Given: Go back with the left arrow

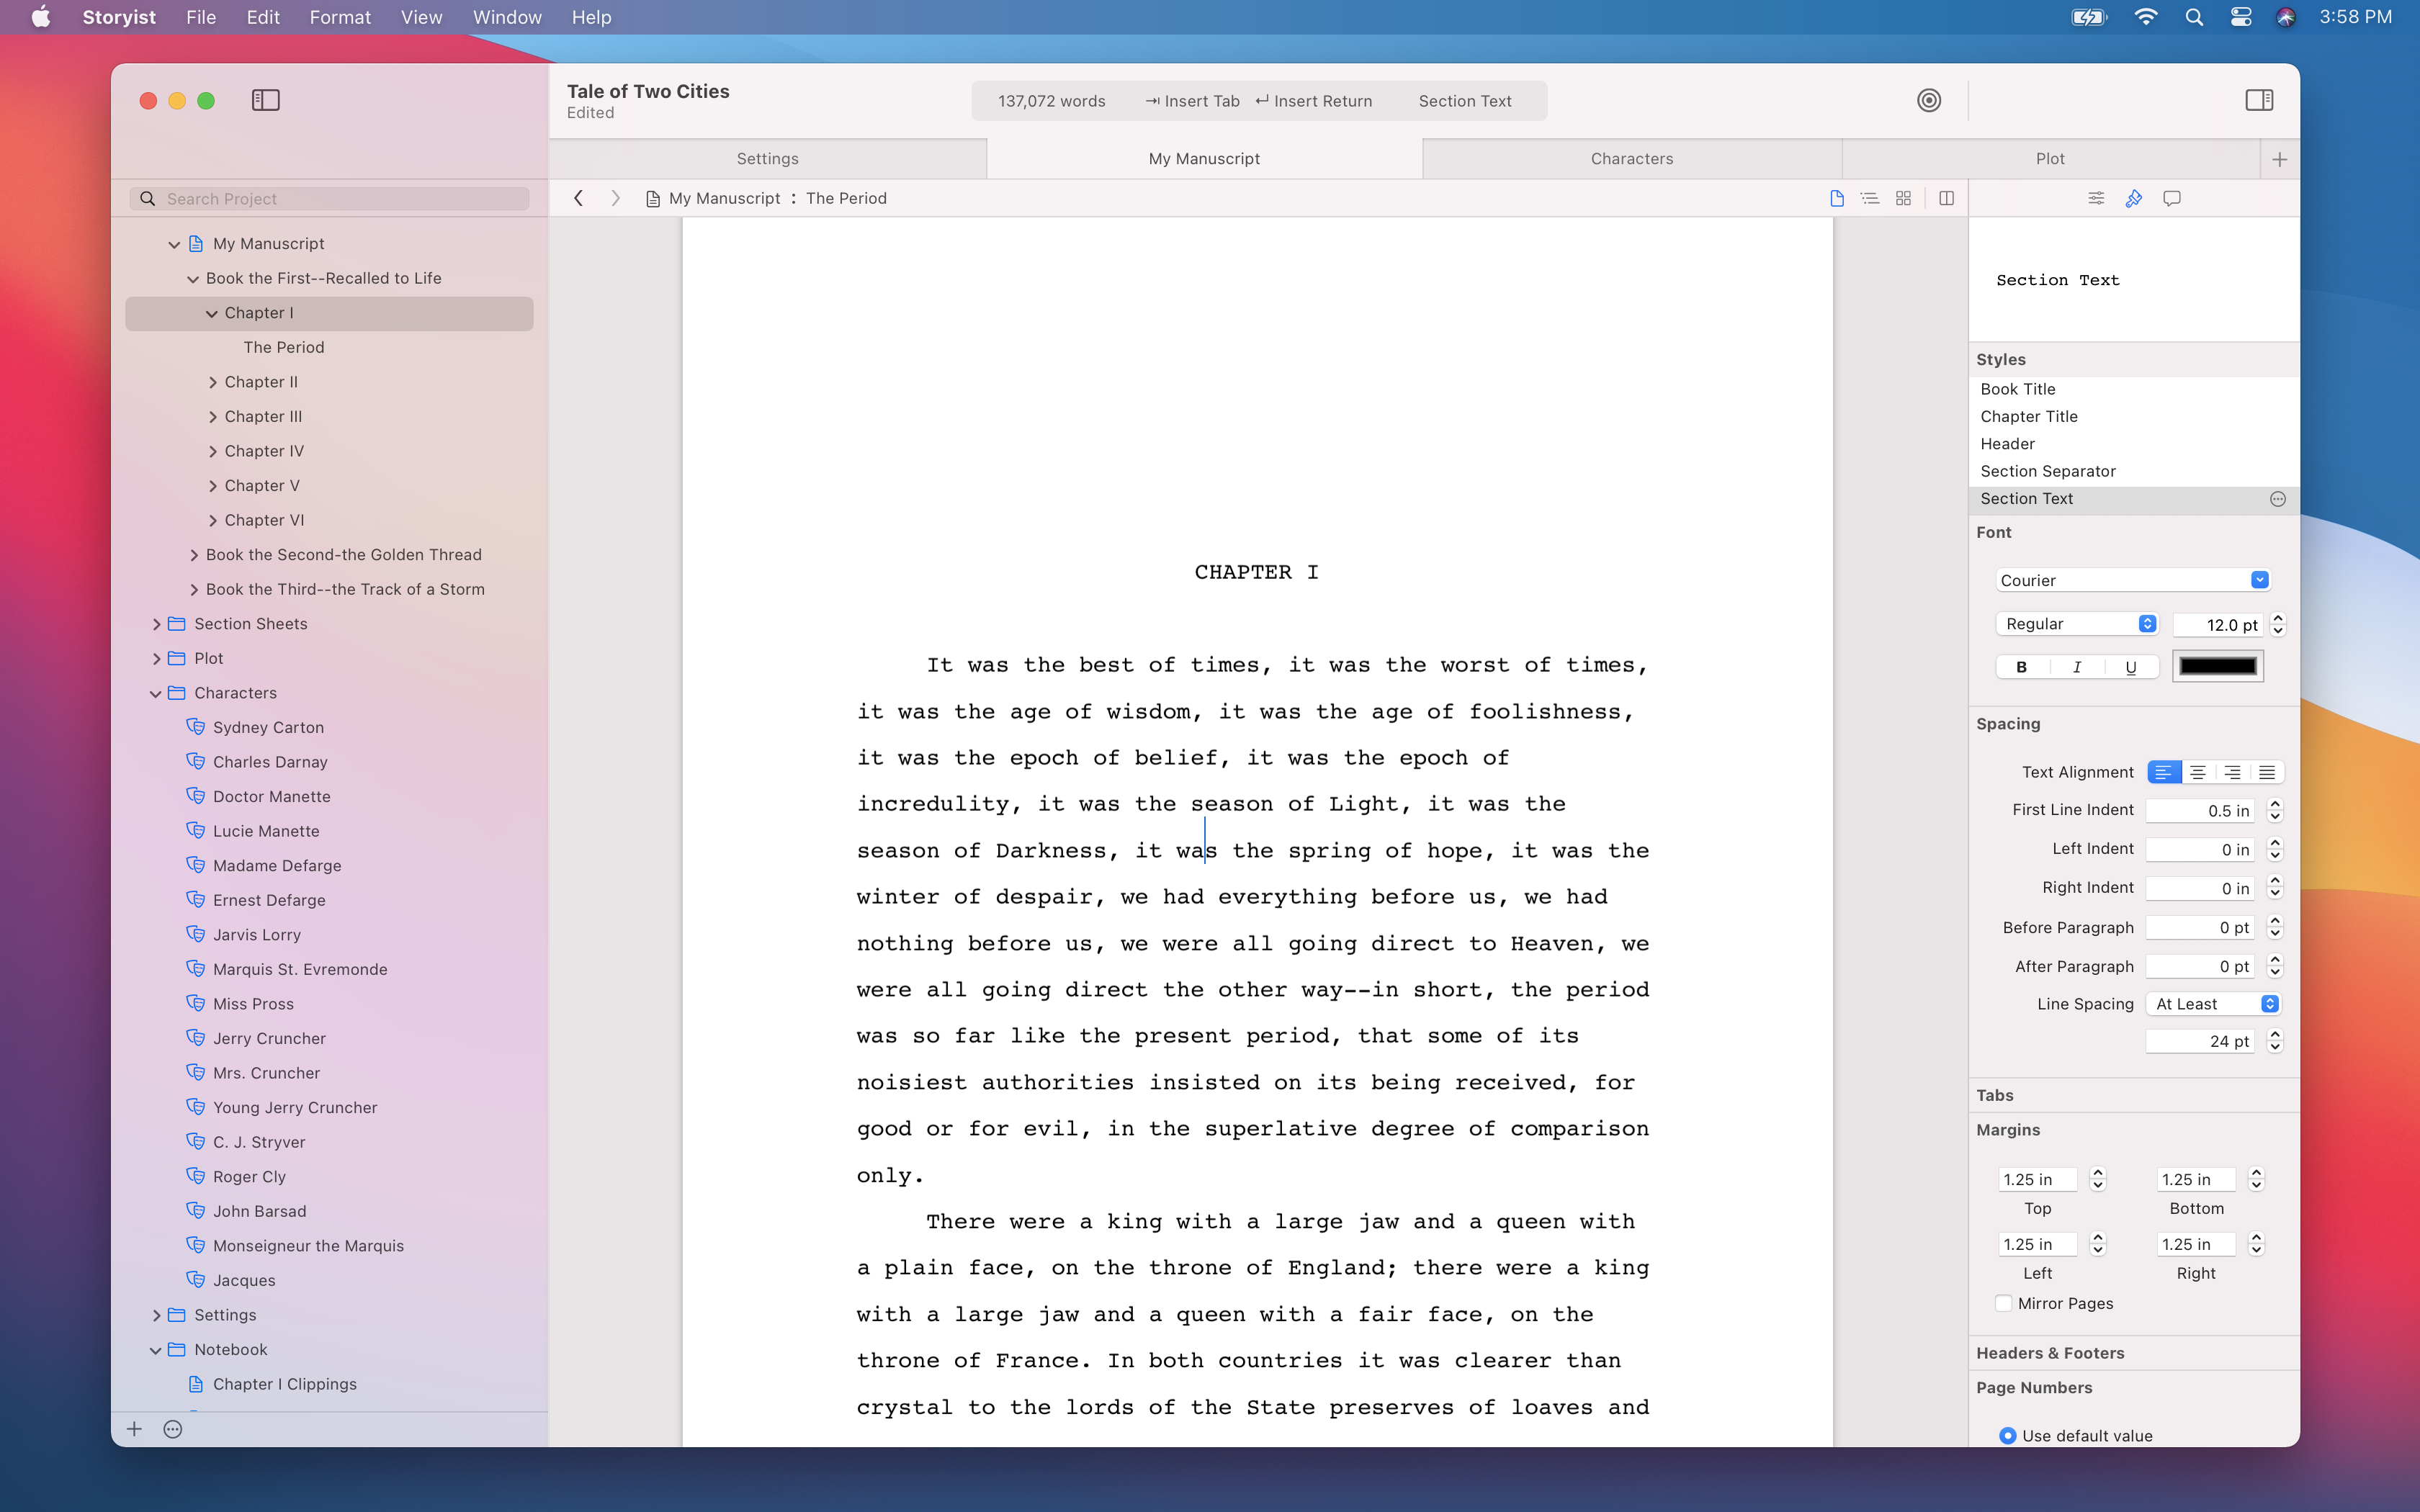Looking at the screenshot, I should click(x=578, y=198).
